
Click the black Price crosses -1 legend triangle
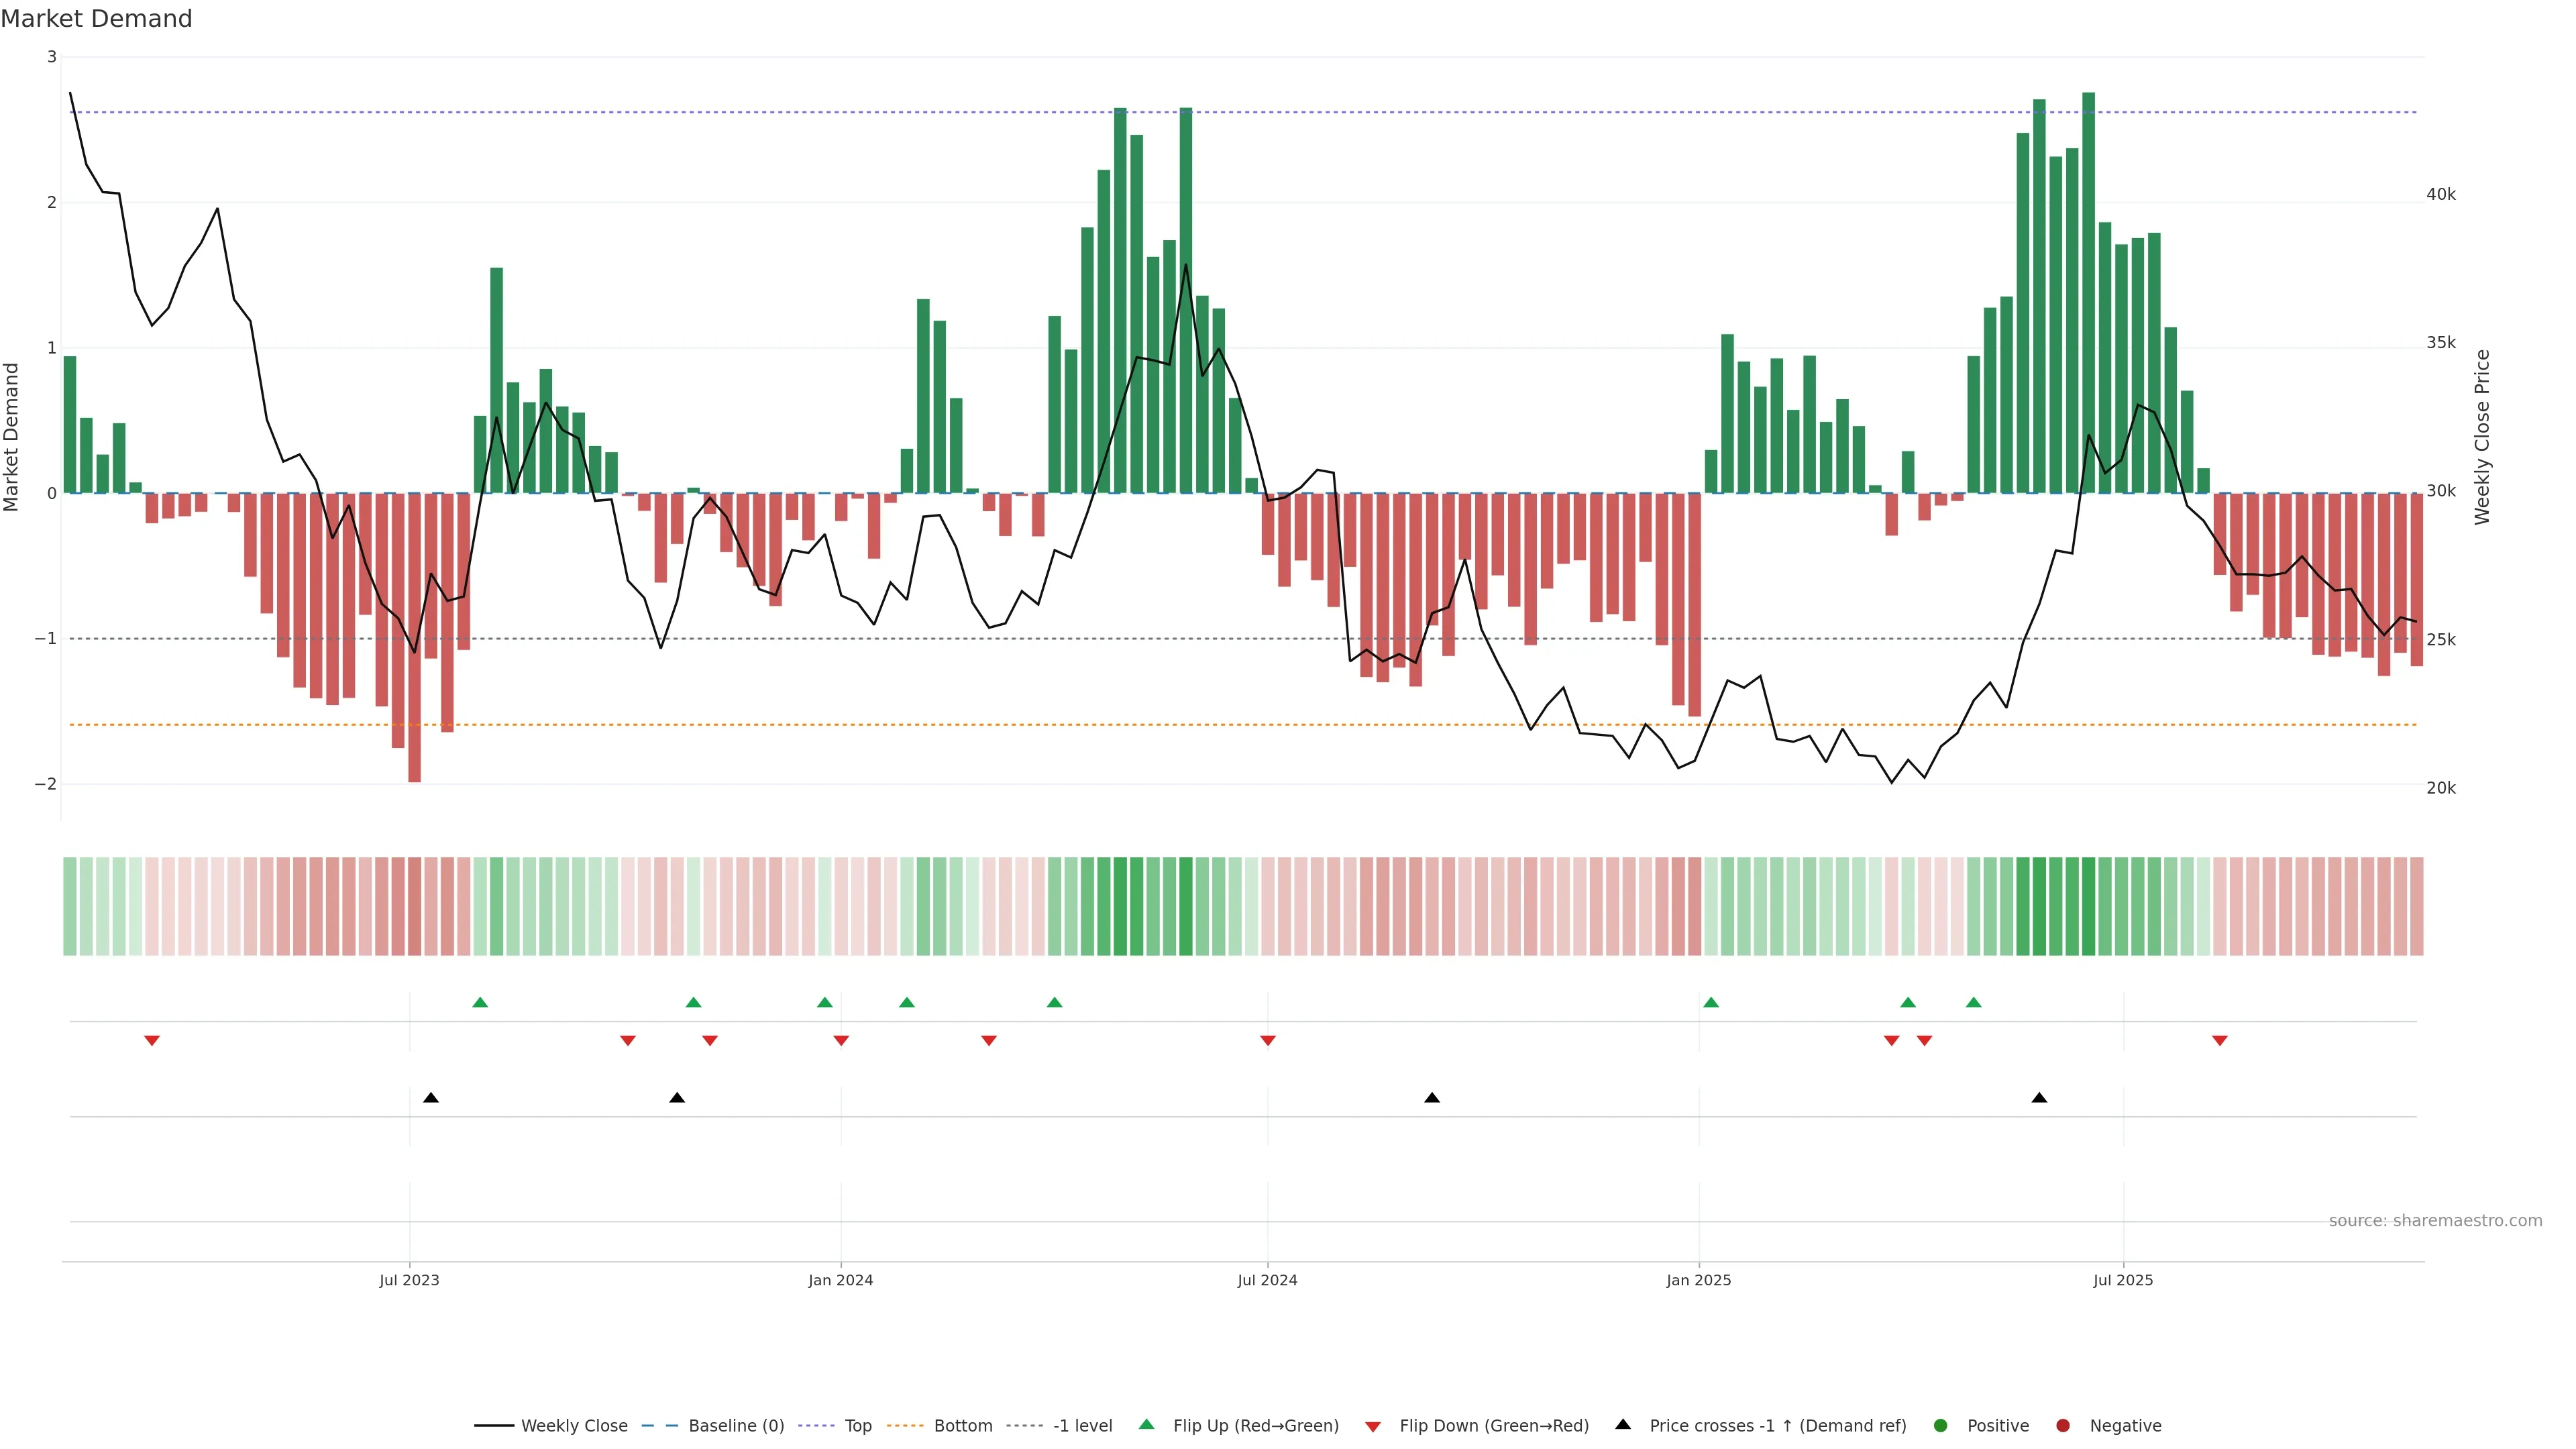click(1623, 1424)
